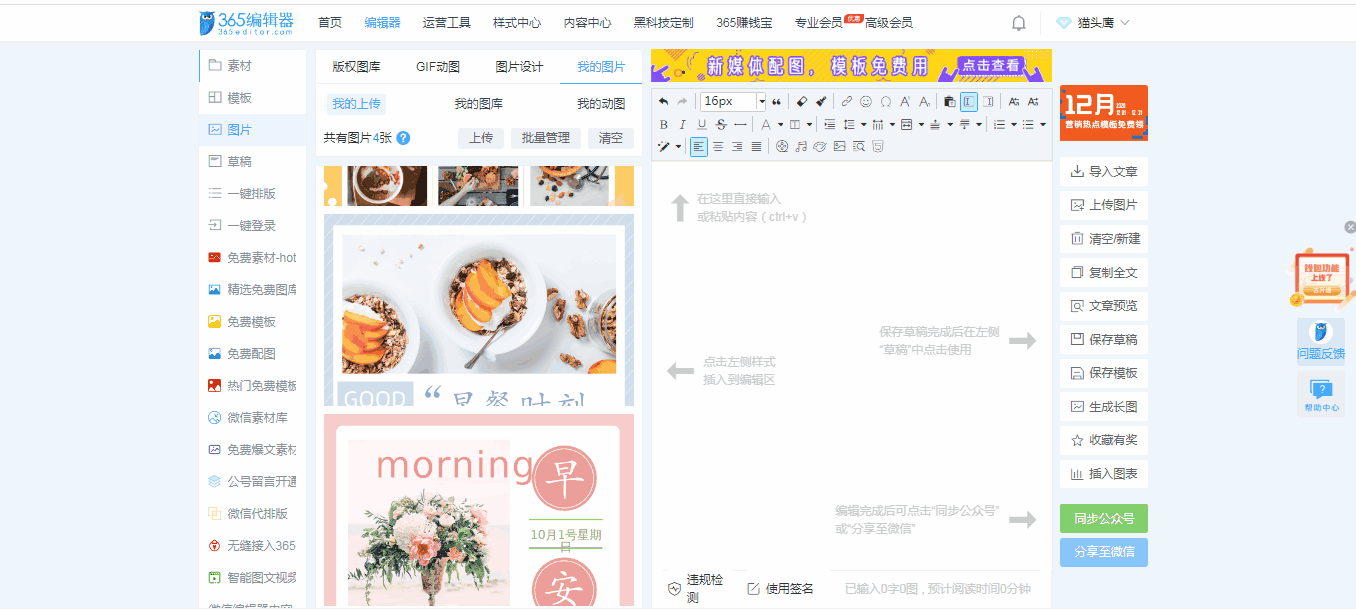Expand the ordered list style dropdown
Image resolution: width=1356 pixels, height=609 pixels.
[x=1014, y=125]
